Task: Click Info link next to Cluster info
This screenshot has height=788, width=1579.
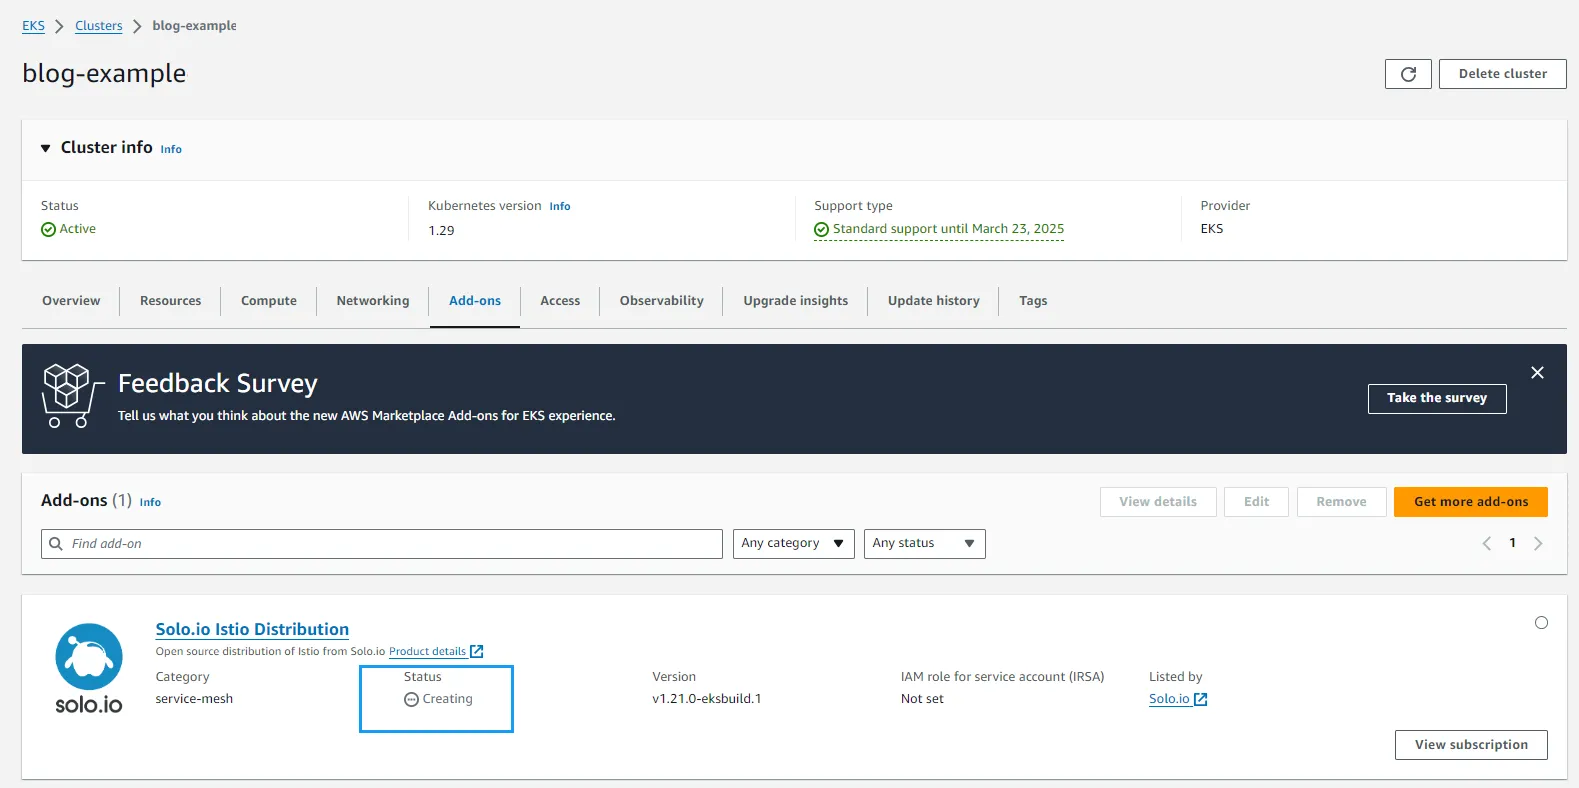Action: click(171, 149)
